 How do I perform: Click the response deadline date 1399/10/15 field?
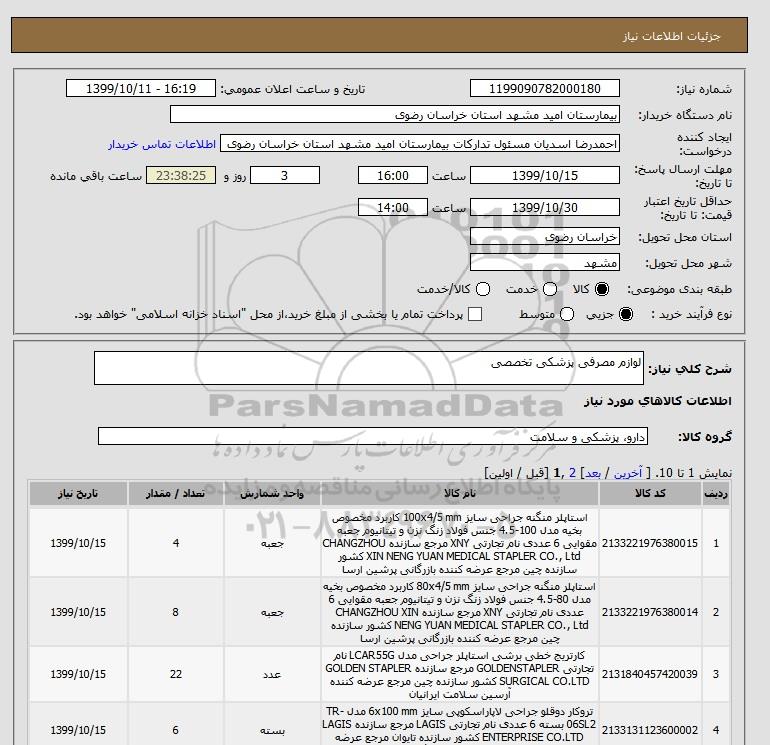point(545,175)
